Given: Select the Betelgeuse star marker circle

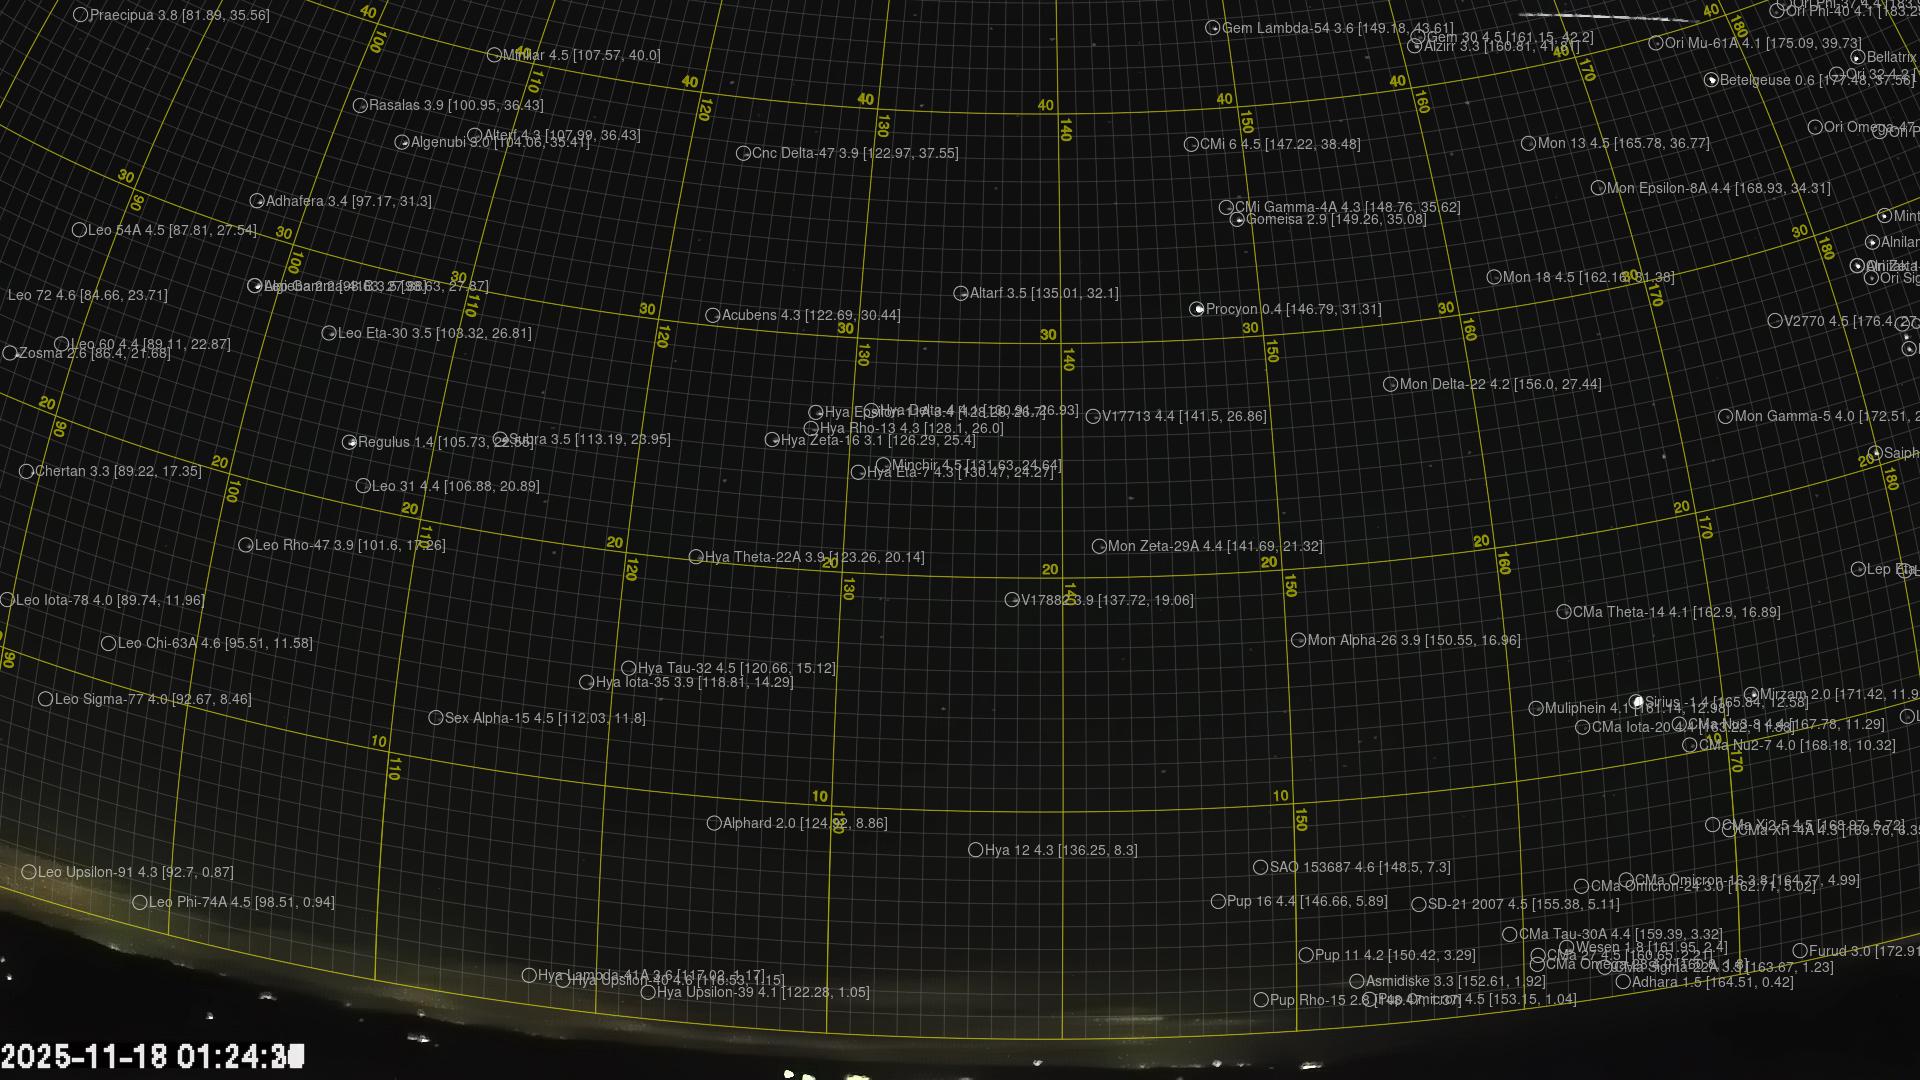Looking at the screenshot, I should pyautogui.click(x=1711, y=80).
